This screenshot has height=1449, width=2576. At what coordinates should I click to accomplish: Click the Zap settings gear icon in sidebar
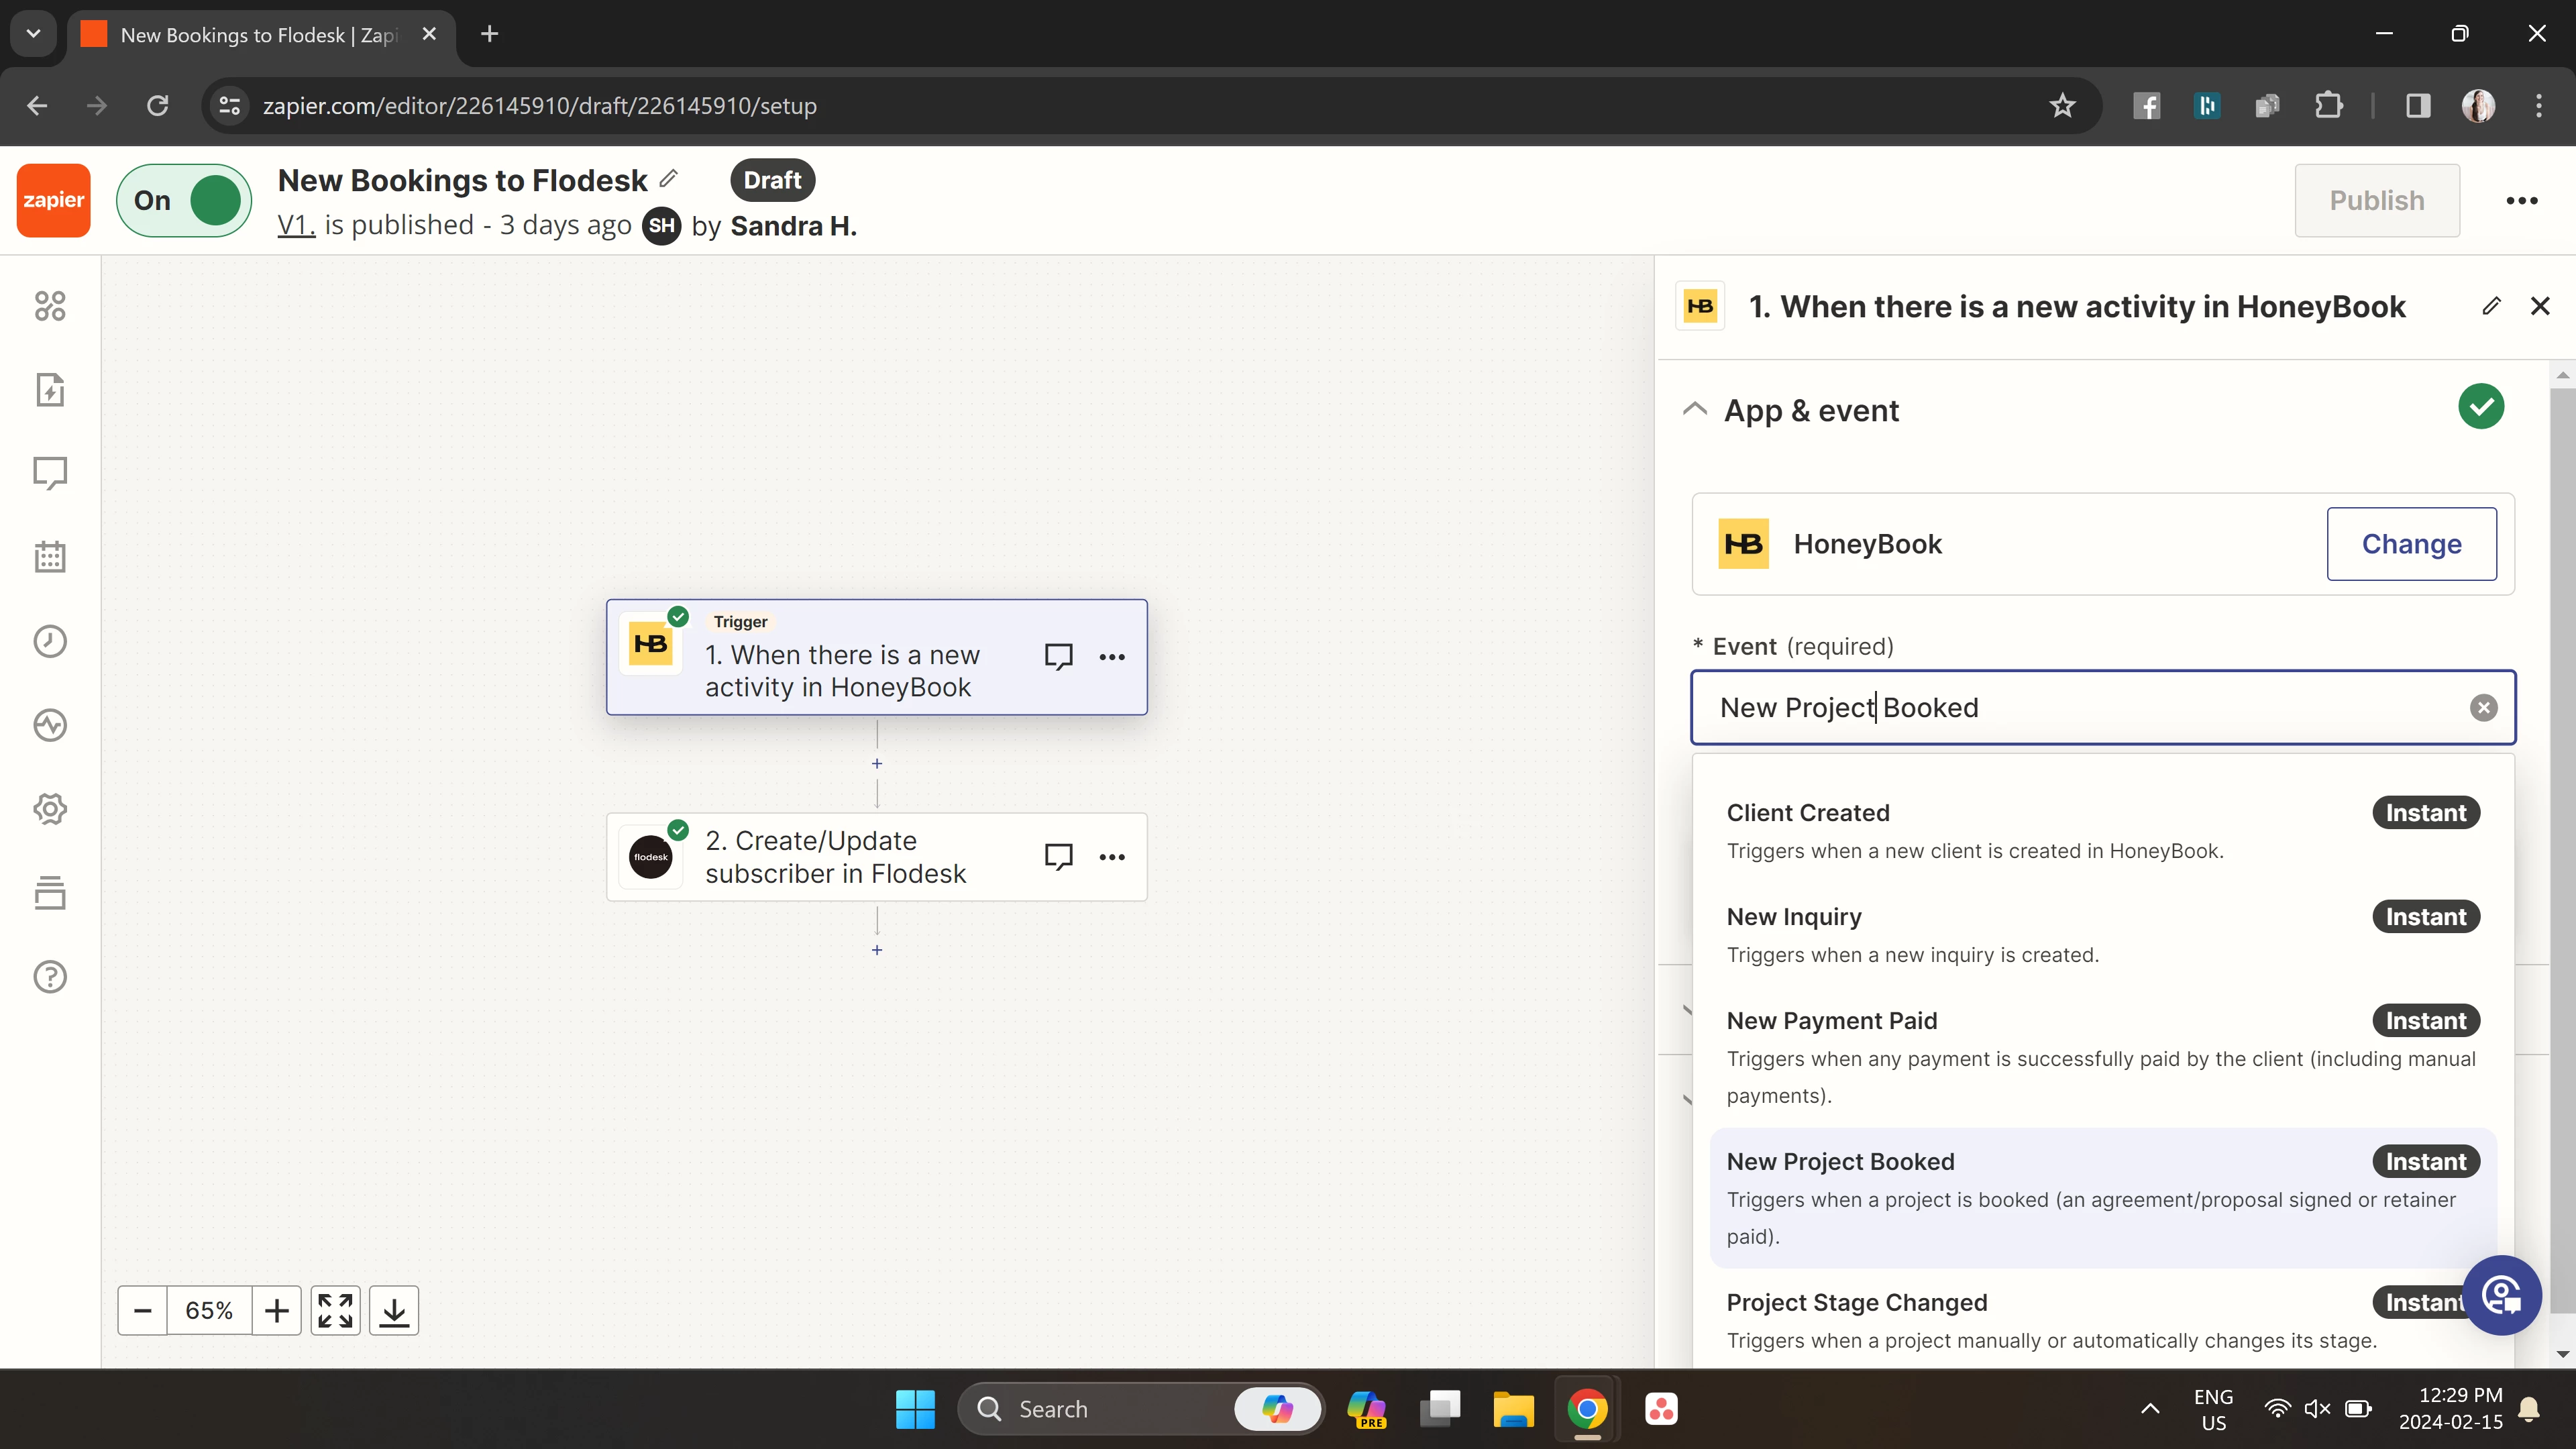(50, 809)
